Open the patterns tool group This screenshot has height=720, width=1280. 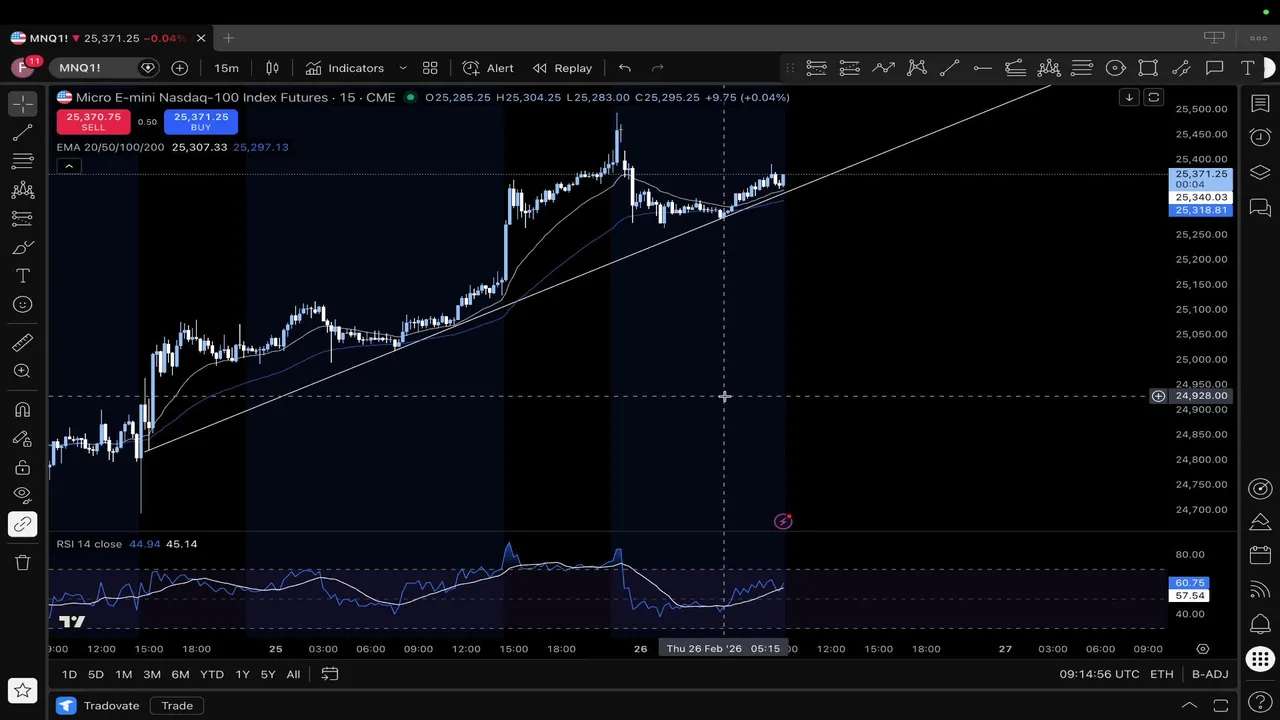(x=22, y=190)
